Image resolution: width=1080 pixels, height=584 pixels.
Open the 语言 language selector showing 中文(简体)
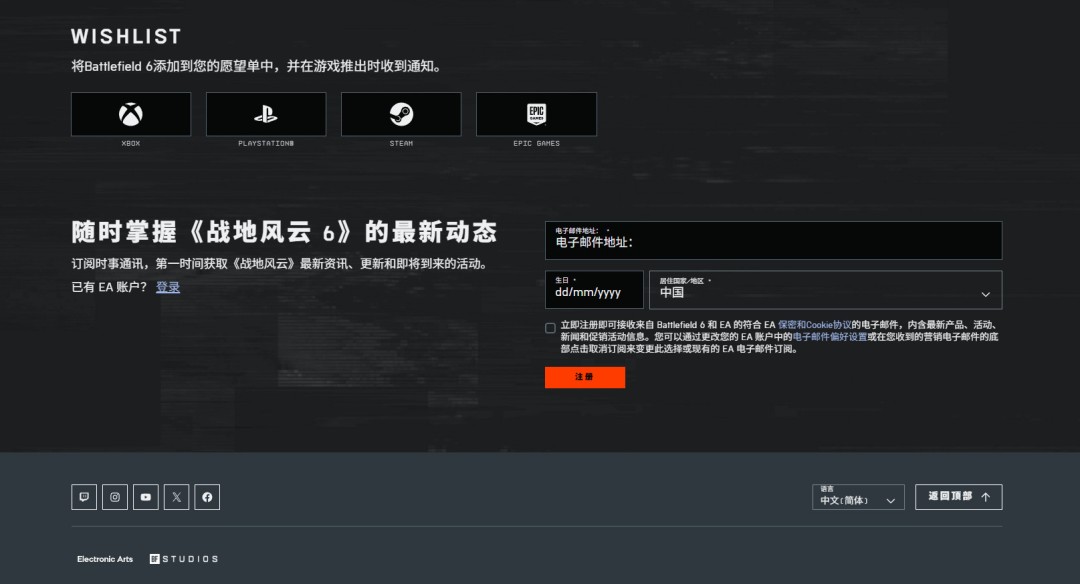coord(856,497)
